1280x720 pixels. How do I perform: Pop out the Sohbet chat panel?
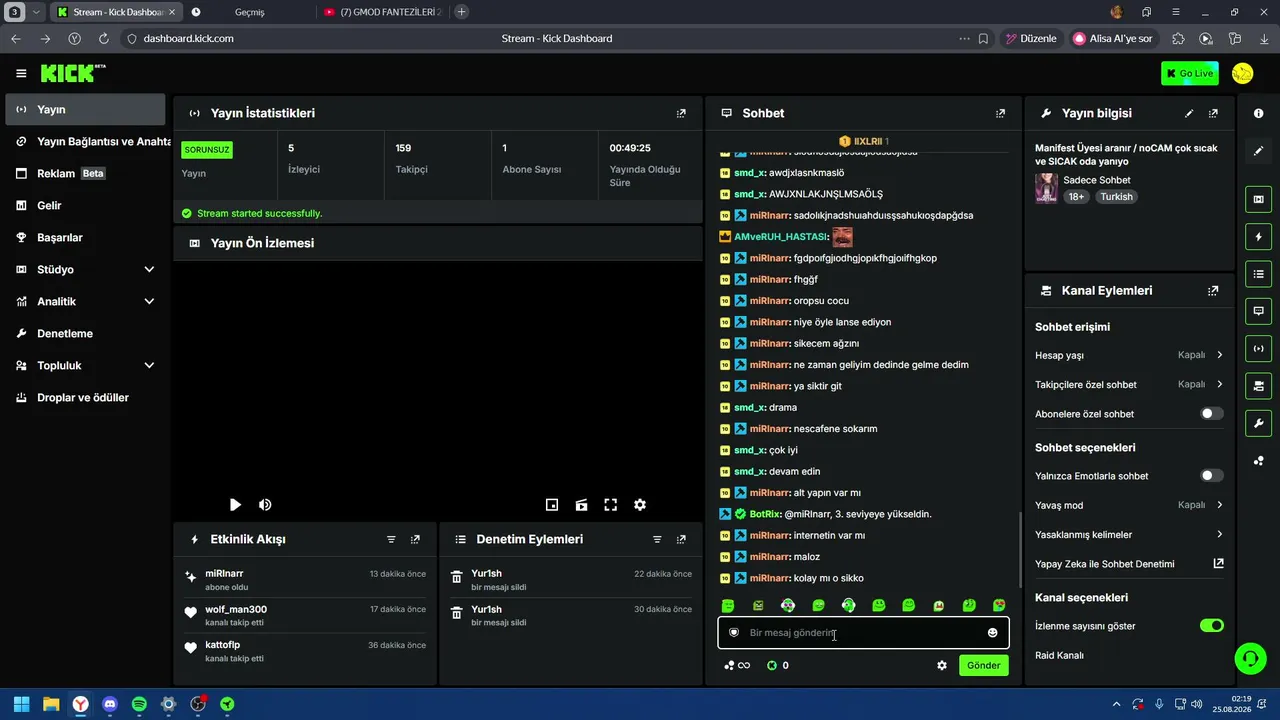pos(1000,114)
